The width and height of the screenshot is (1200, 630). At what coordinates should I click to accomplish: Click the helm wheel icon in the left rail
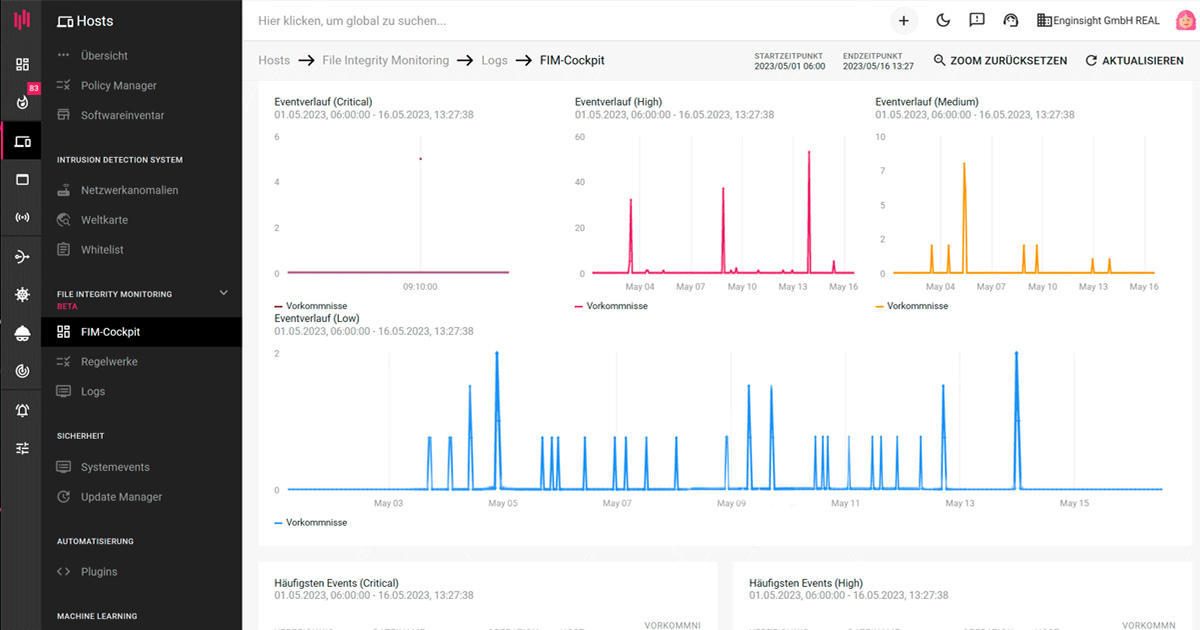(x=22, y=295)
